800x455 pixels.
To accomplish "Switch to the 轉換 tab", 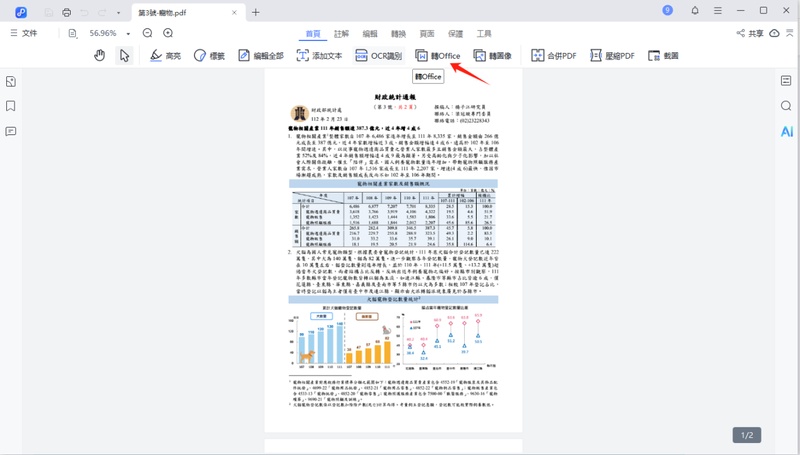I will click(x=398, y=34).
